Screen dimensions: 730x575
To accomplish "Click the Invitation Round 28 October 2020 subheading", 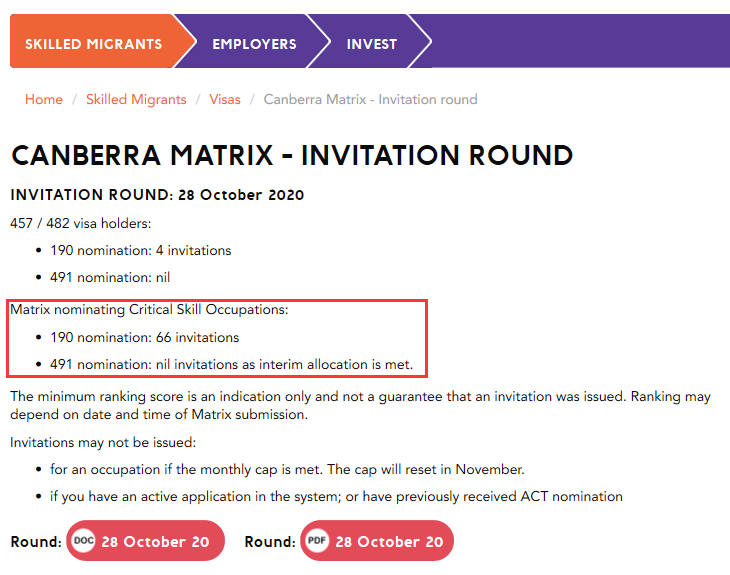I will click(x=157, y=194).
